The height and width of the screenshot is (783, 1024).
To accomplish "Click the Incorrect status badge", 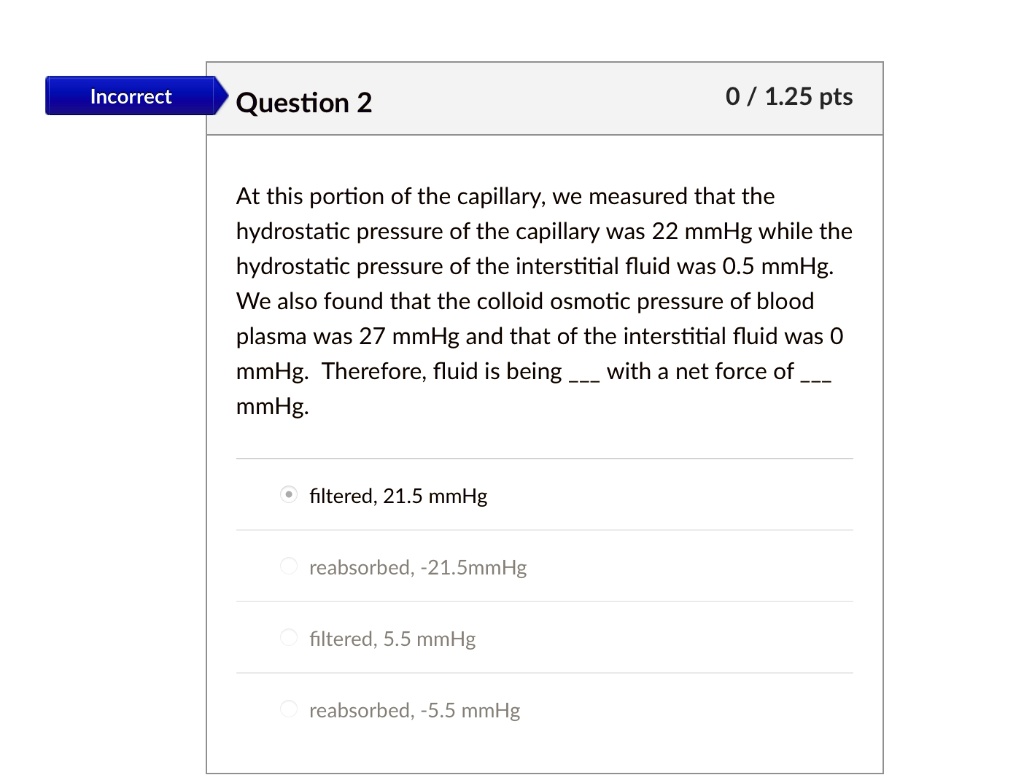I will pos(130,96).
